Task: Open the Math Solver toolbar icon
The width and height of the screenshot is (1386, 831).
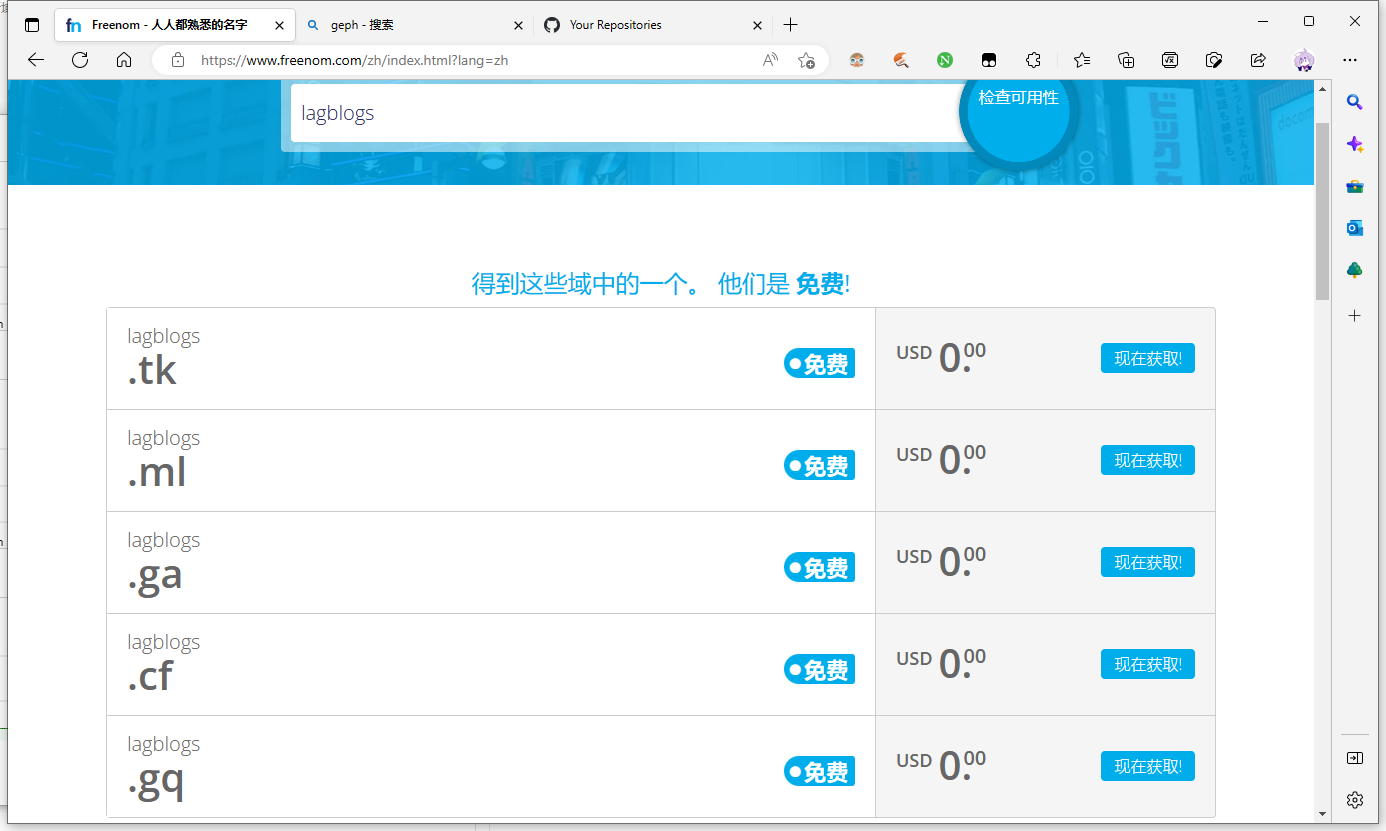Action: pyautogui.click(x=1170, y=60)
